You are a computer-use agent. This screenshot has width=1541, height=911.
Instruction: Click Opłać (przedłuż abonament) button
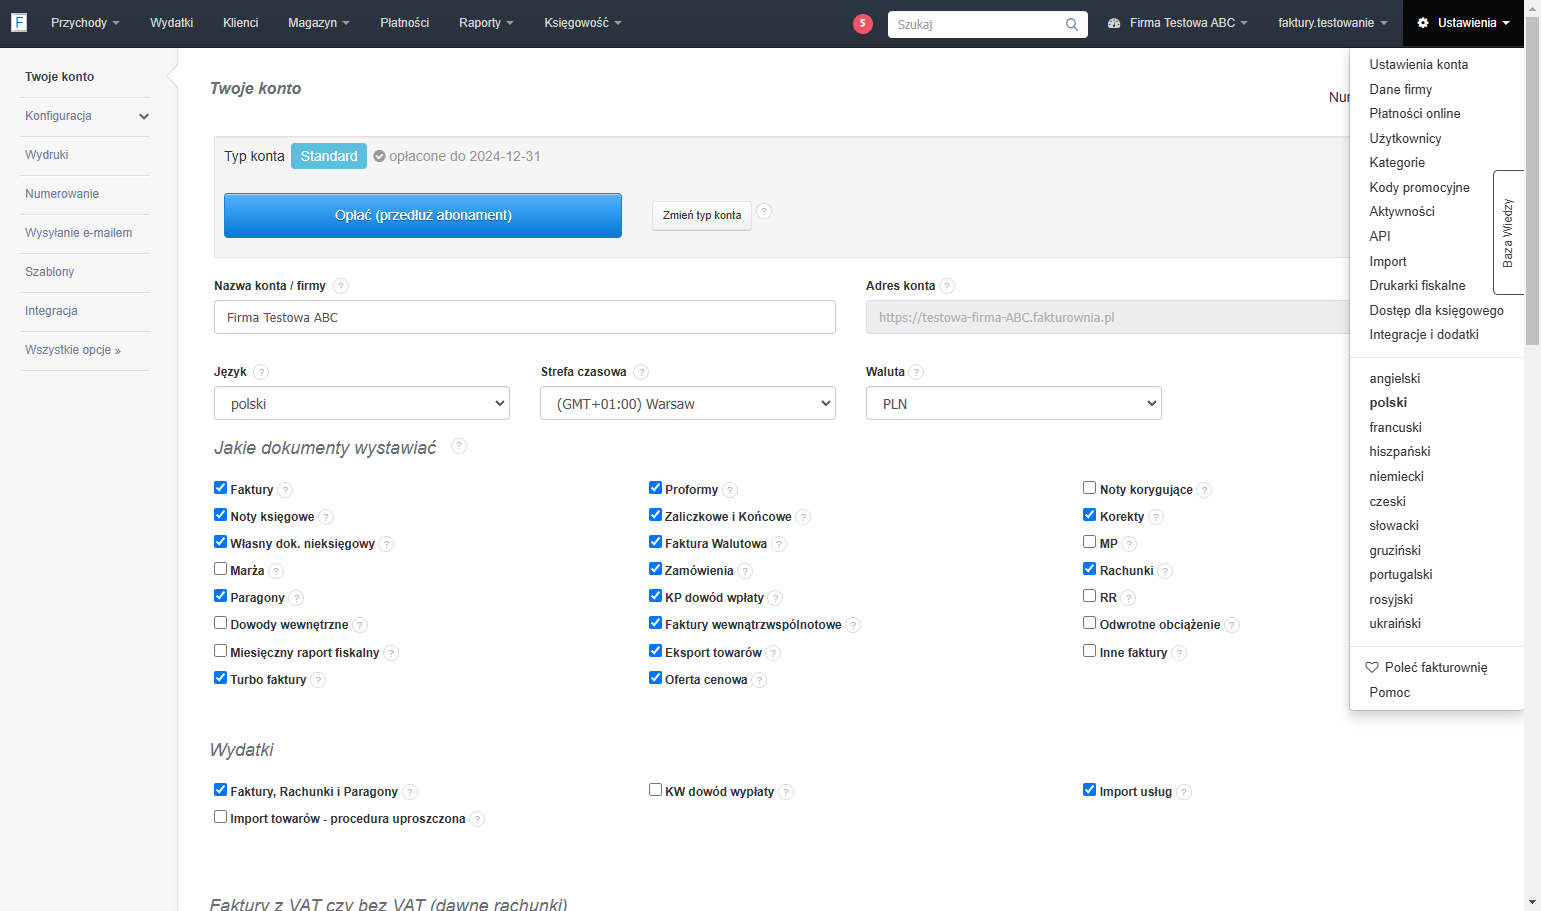click(423, 215)
